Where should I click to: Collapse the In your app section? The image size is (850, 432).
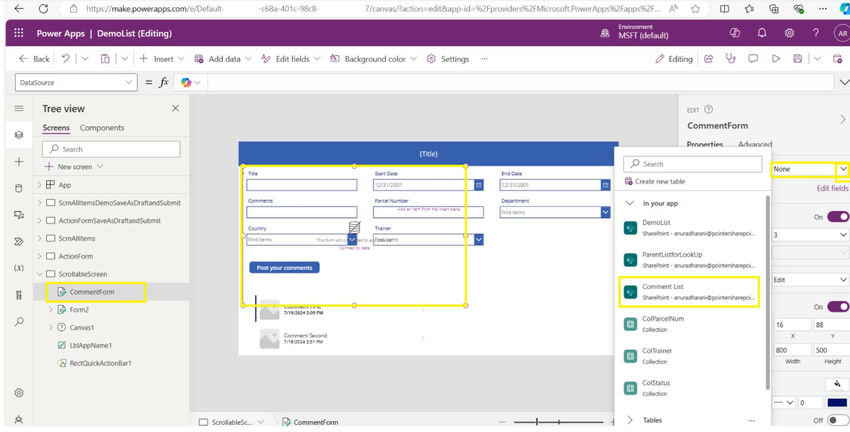point(630,203)
